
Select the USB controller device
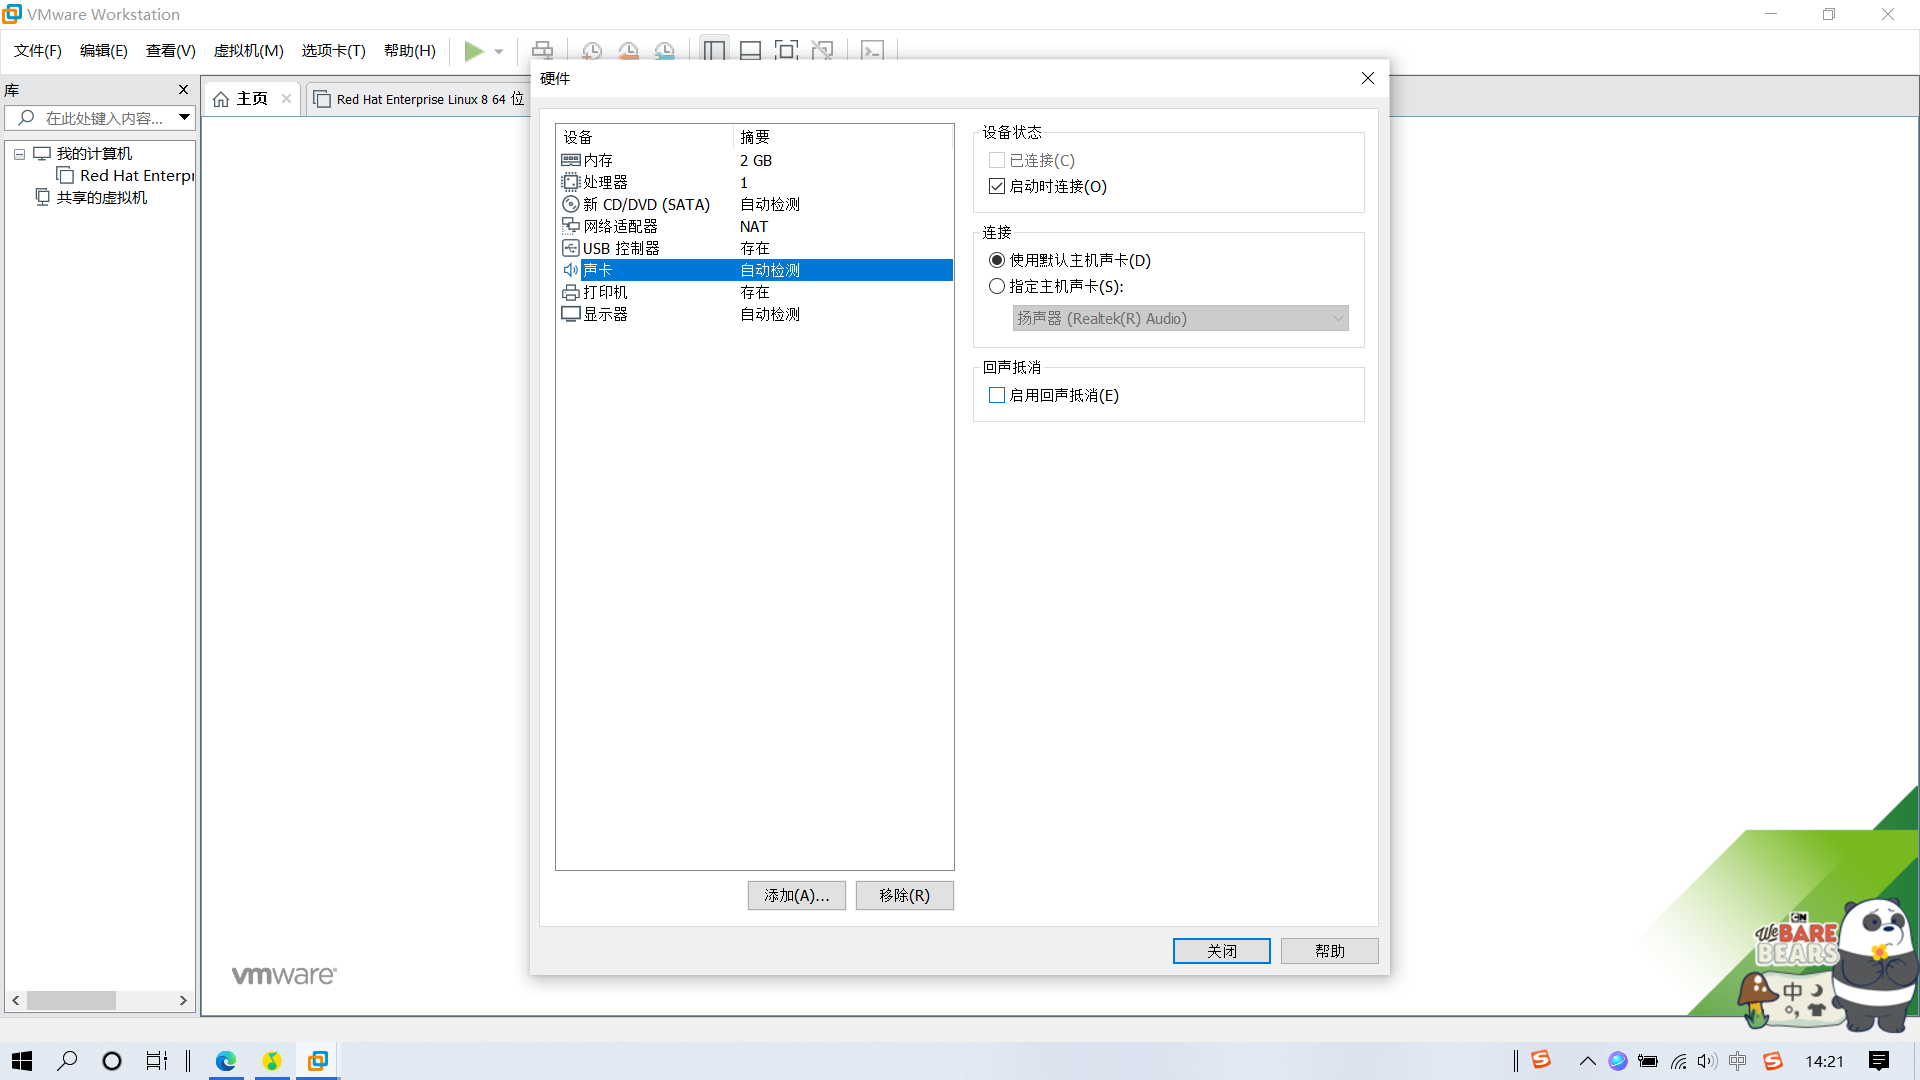click(x=620, y=248)
